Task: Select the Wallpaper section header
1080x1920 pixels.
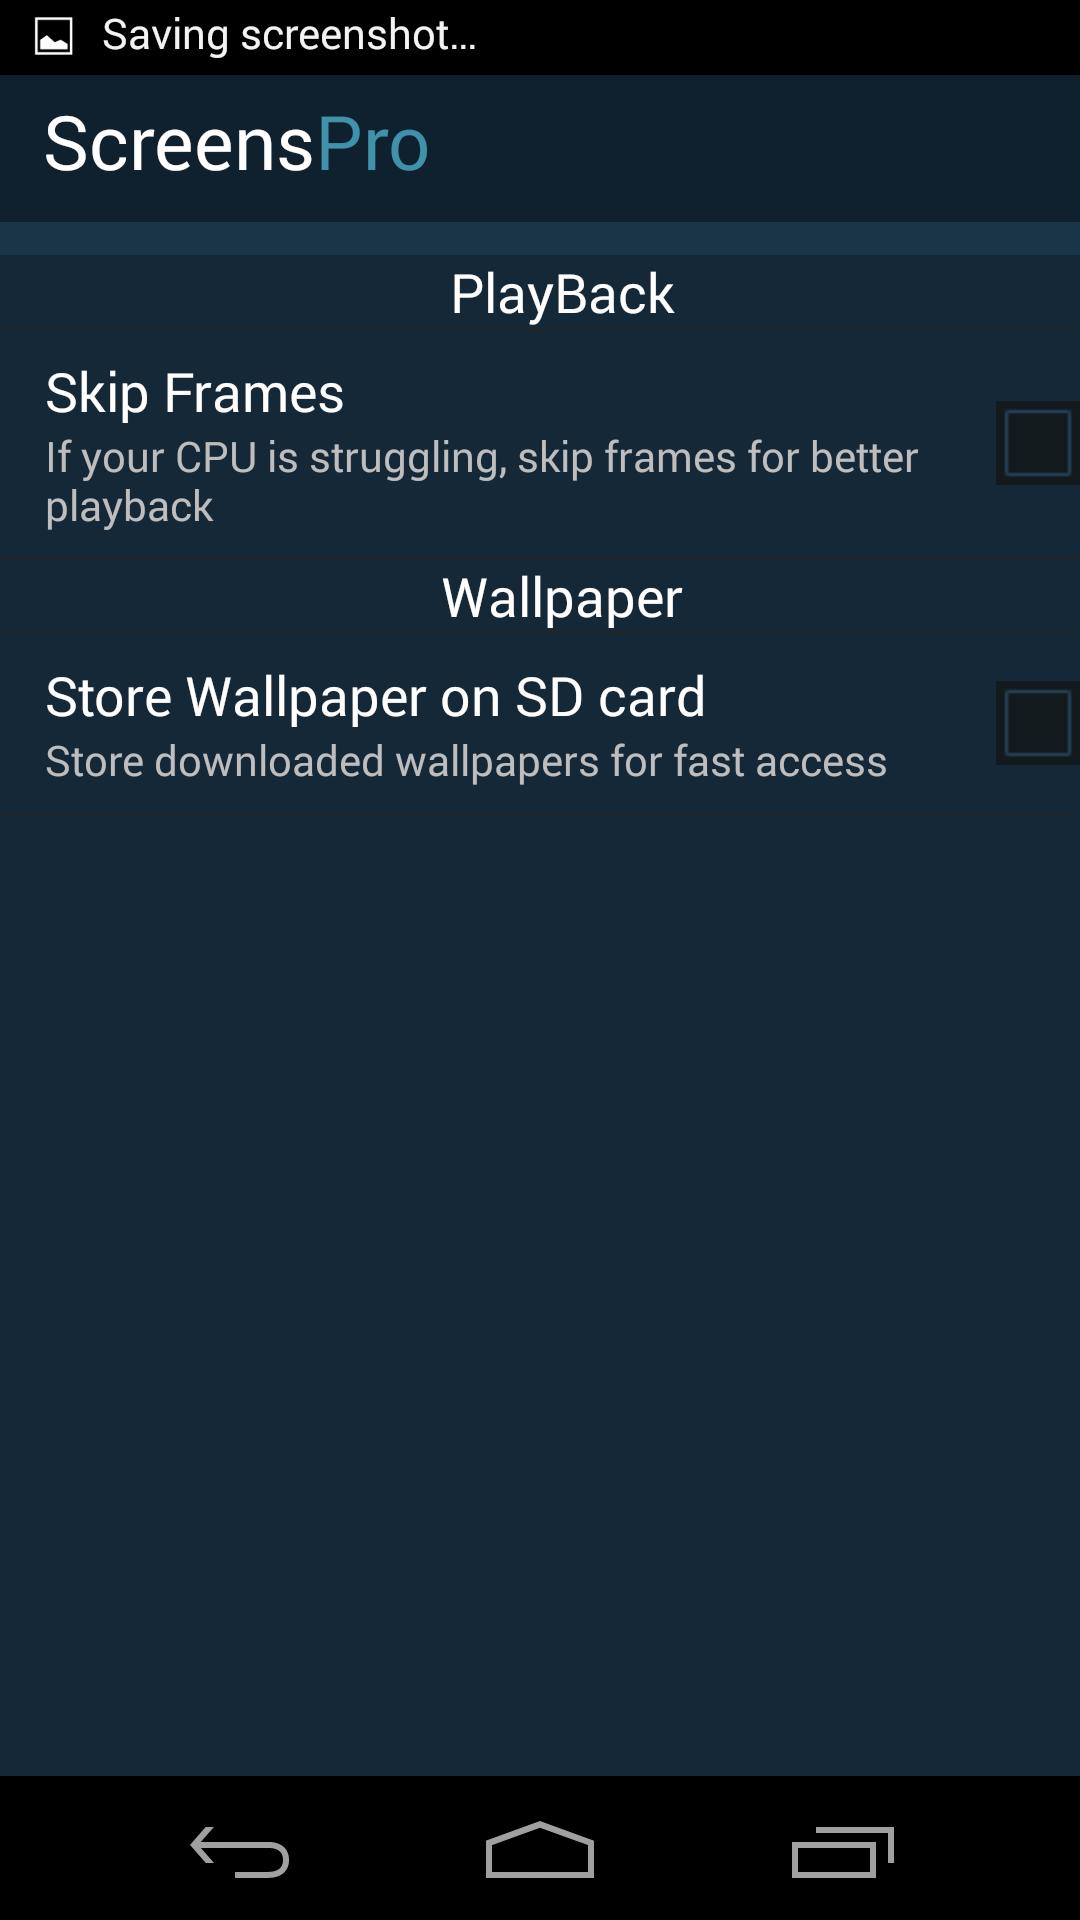Action: click(x=562, y=598)
